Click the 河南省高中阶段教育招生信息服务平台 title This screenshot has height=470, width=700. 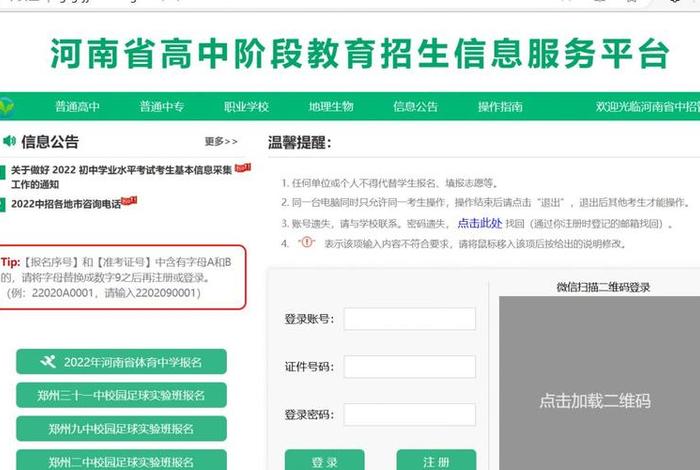pos(360,54)
